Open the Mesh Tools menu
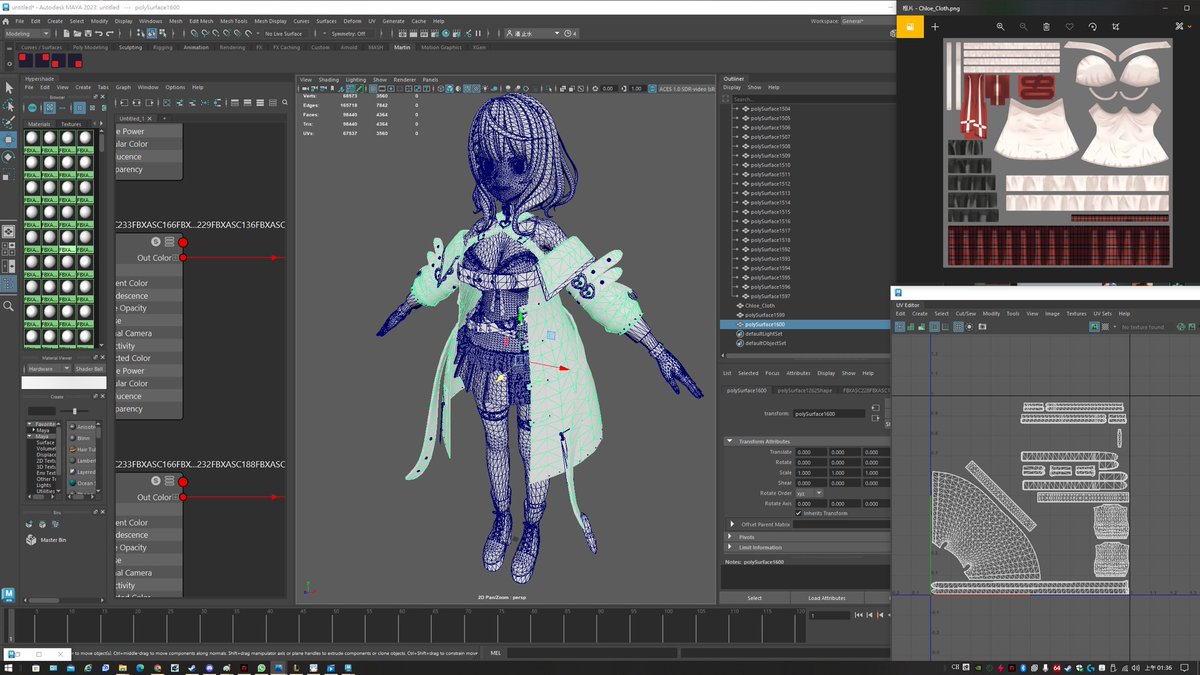Screen dimensions: 1200x675 [233, 20]
